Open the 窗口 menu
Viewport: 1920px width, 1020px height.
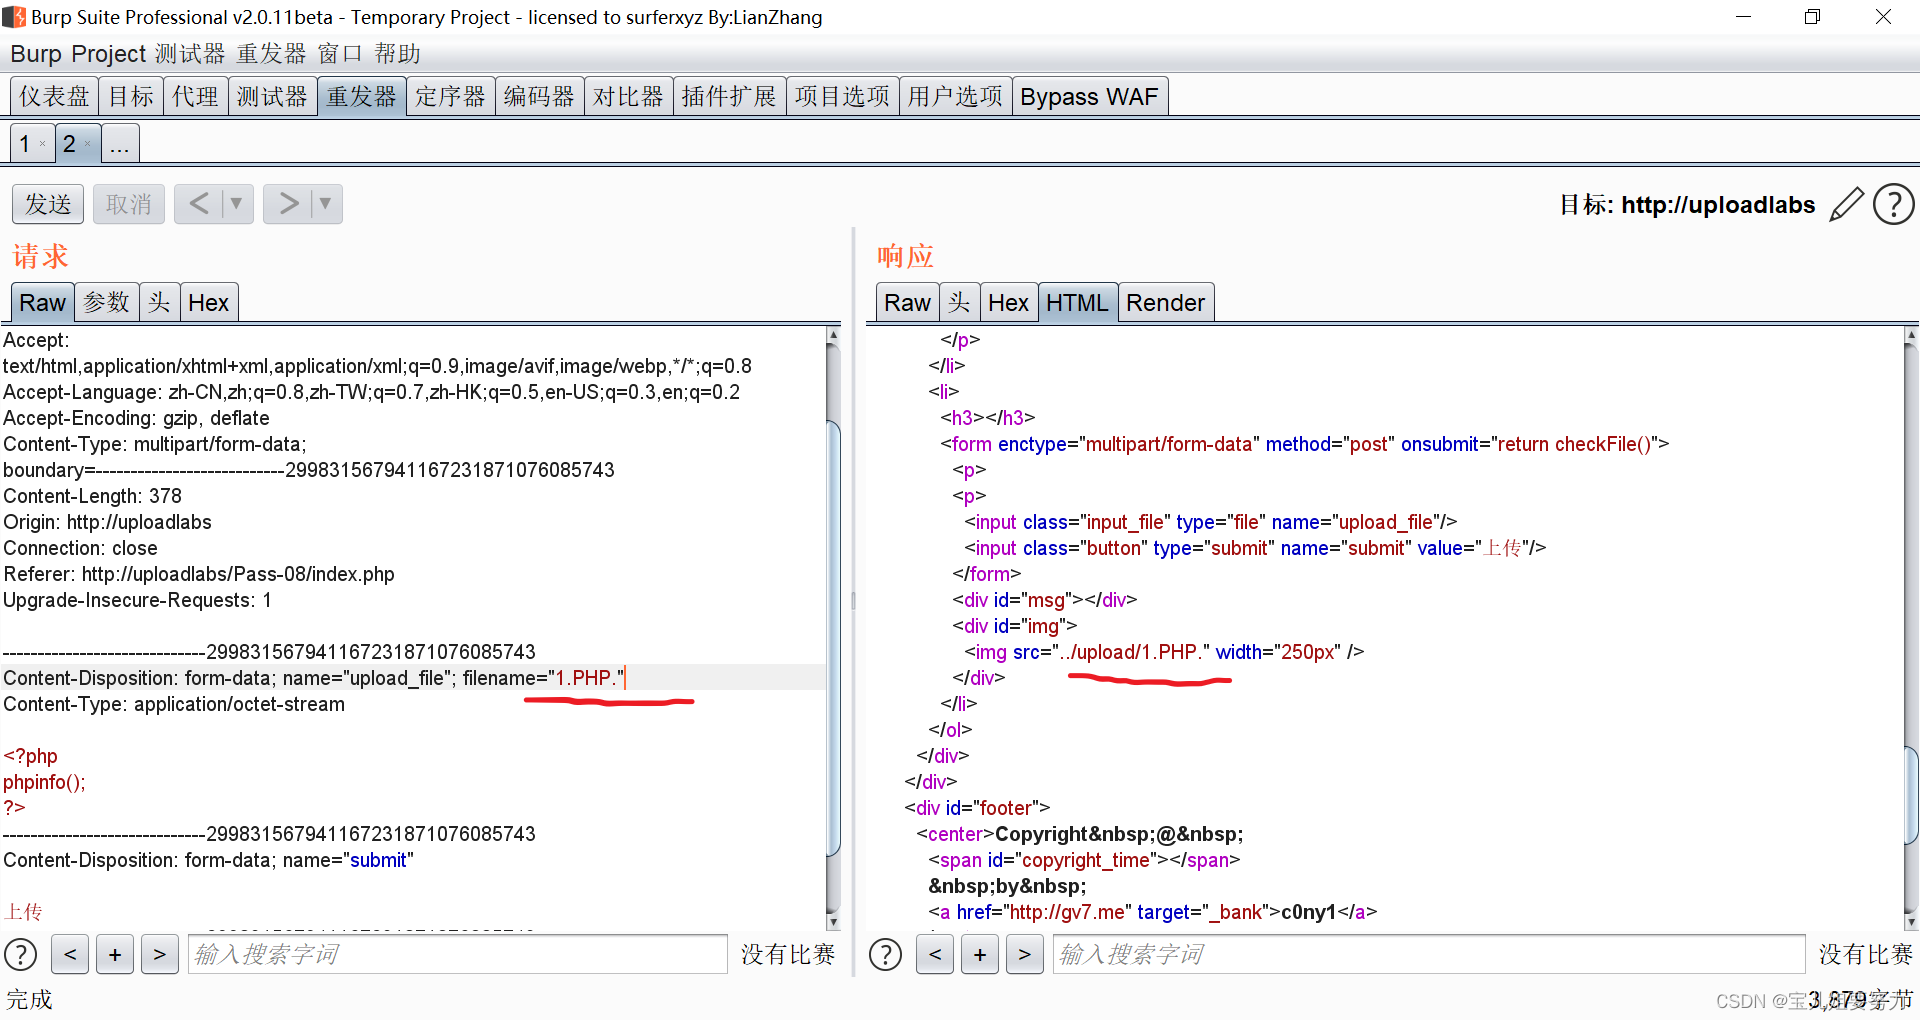(x=340, y=54)
